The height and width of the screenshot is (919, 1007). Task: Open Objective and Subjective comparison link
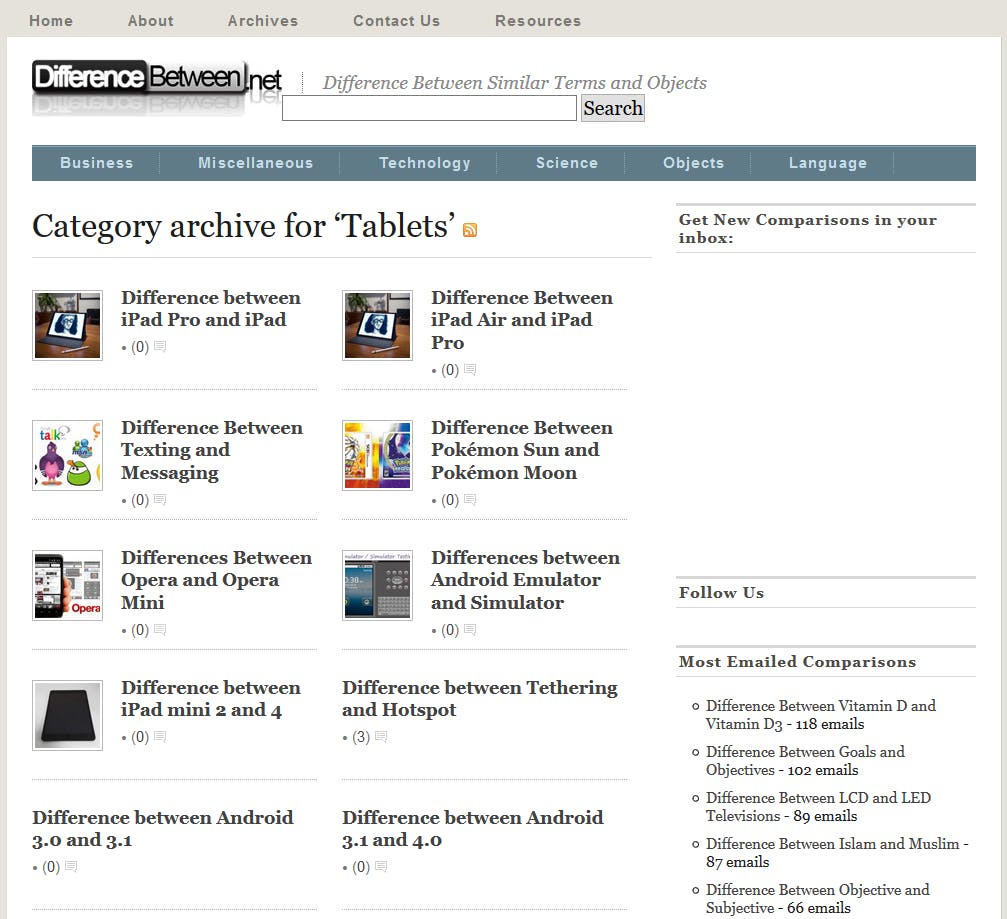point(818,898)
